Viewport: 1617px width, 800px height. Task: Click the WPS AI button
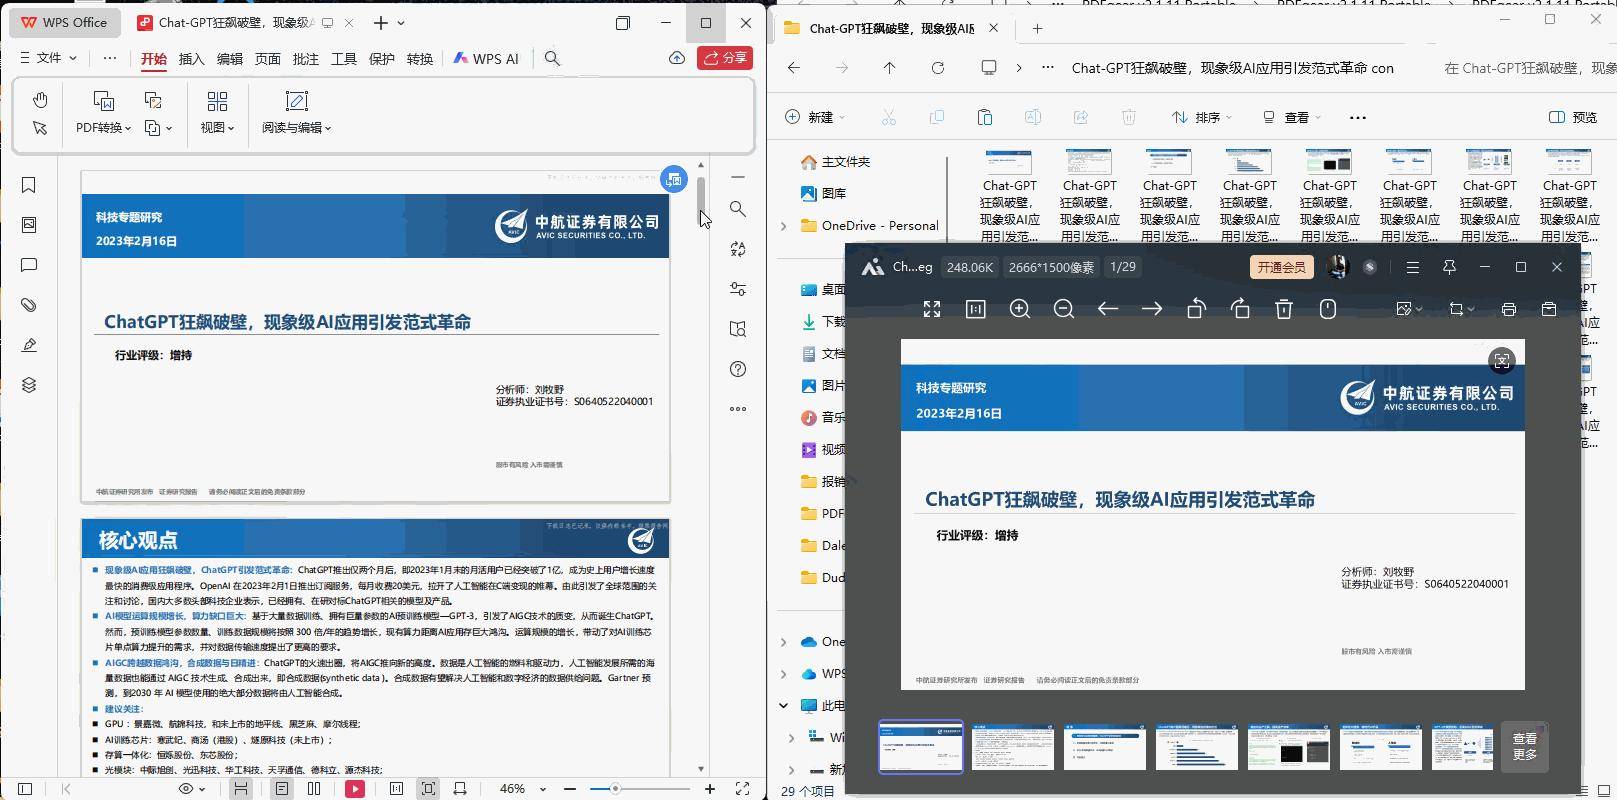coord(486,59)
